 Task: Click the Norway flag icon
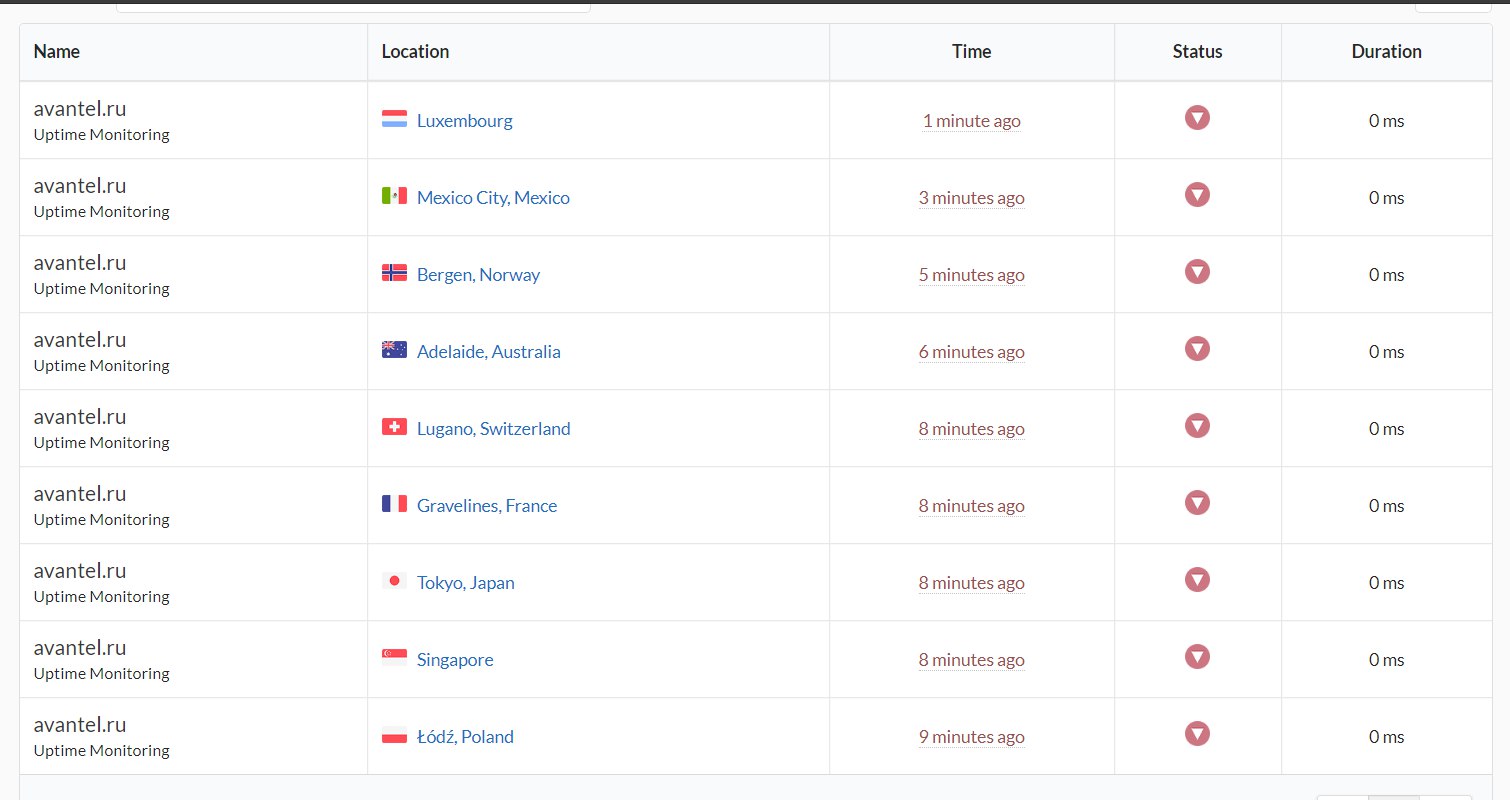click(x=394, y=273)
